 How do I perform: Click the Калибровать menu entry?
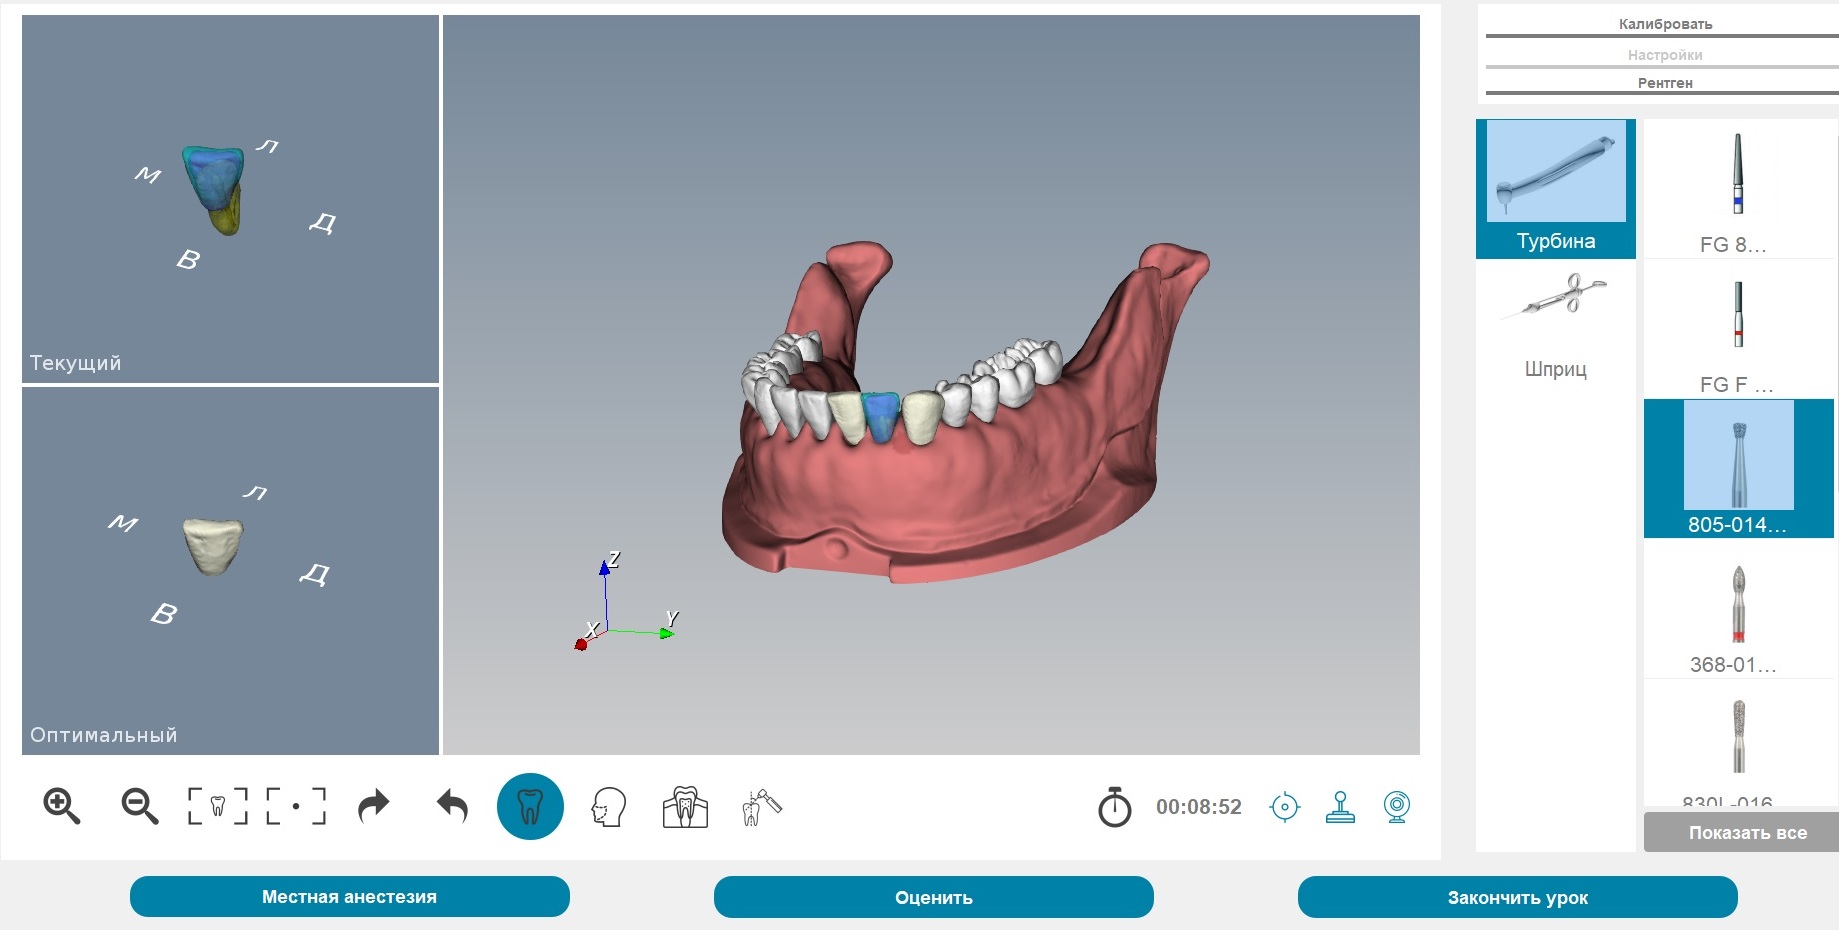coord(1663,24)
